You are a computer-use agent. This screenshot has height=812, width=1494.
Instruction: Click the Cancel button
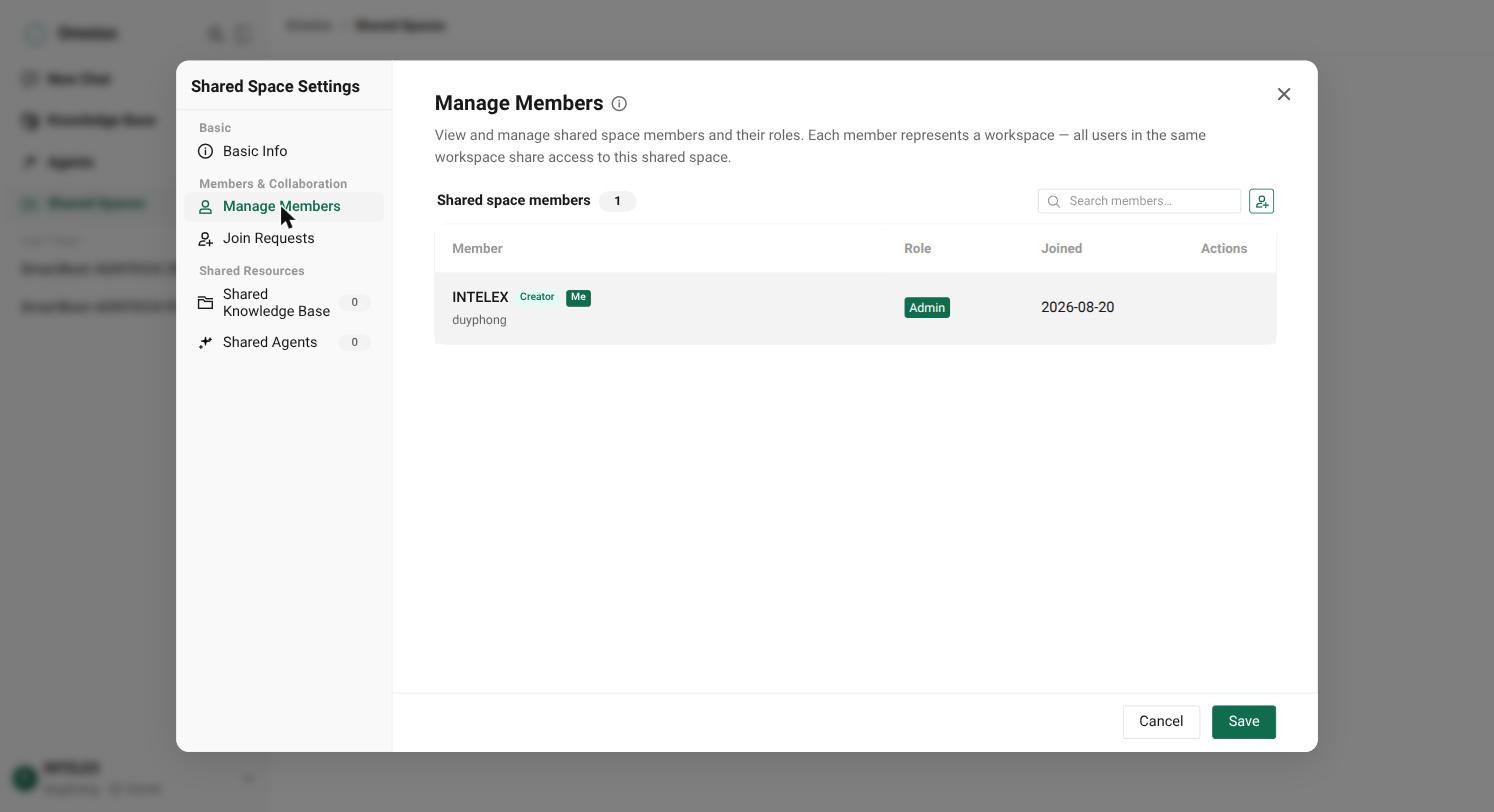point(1161,722)
